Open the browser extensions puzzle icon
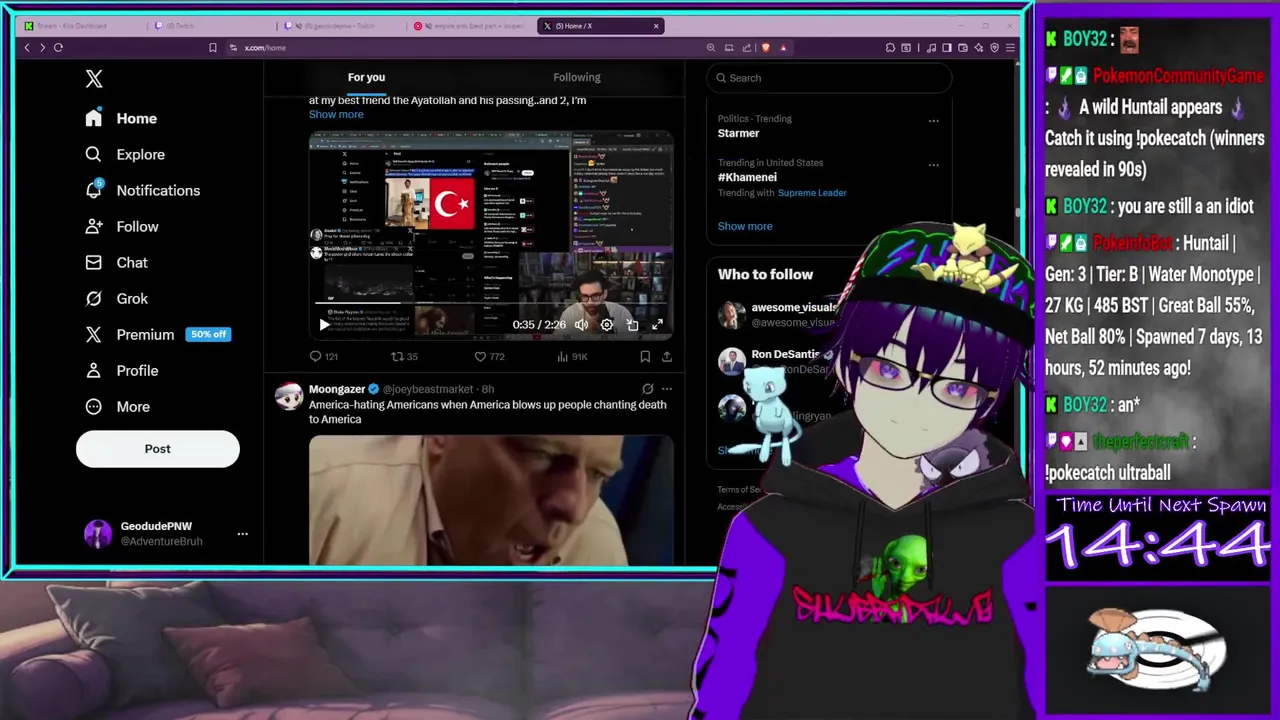 coord(890,48)
